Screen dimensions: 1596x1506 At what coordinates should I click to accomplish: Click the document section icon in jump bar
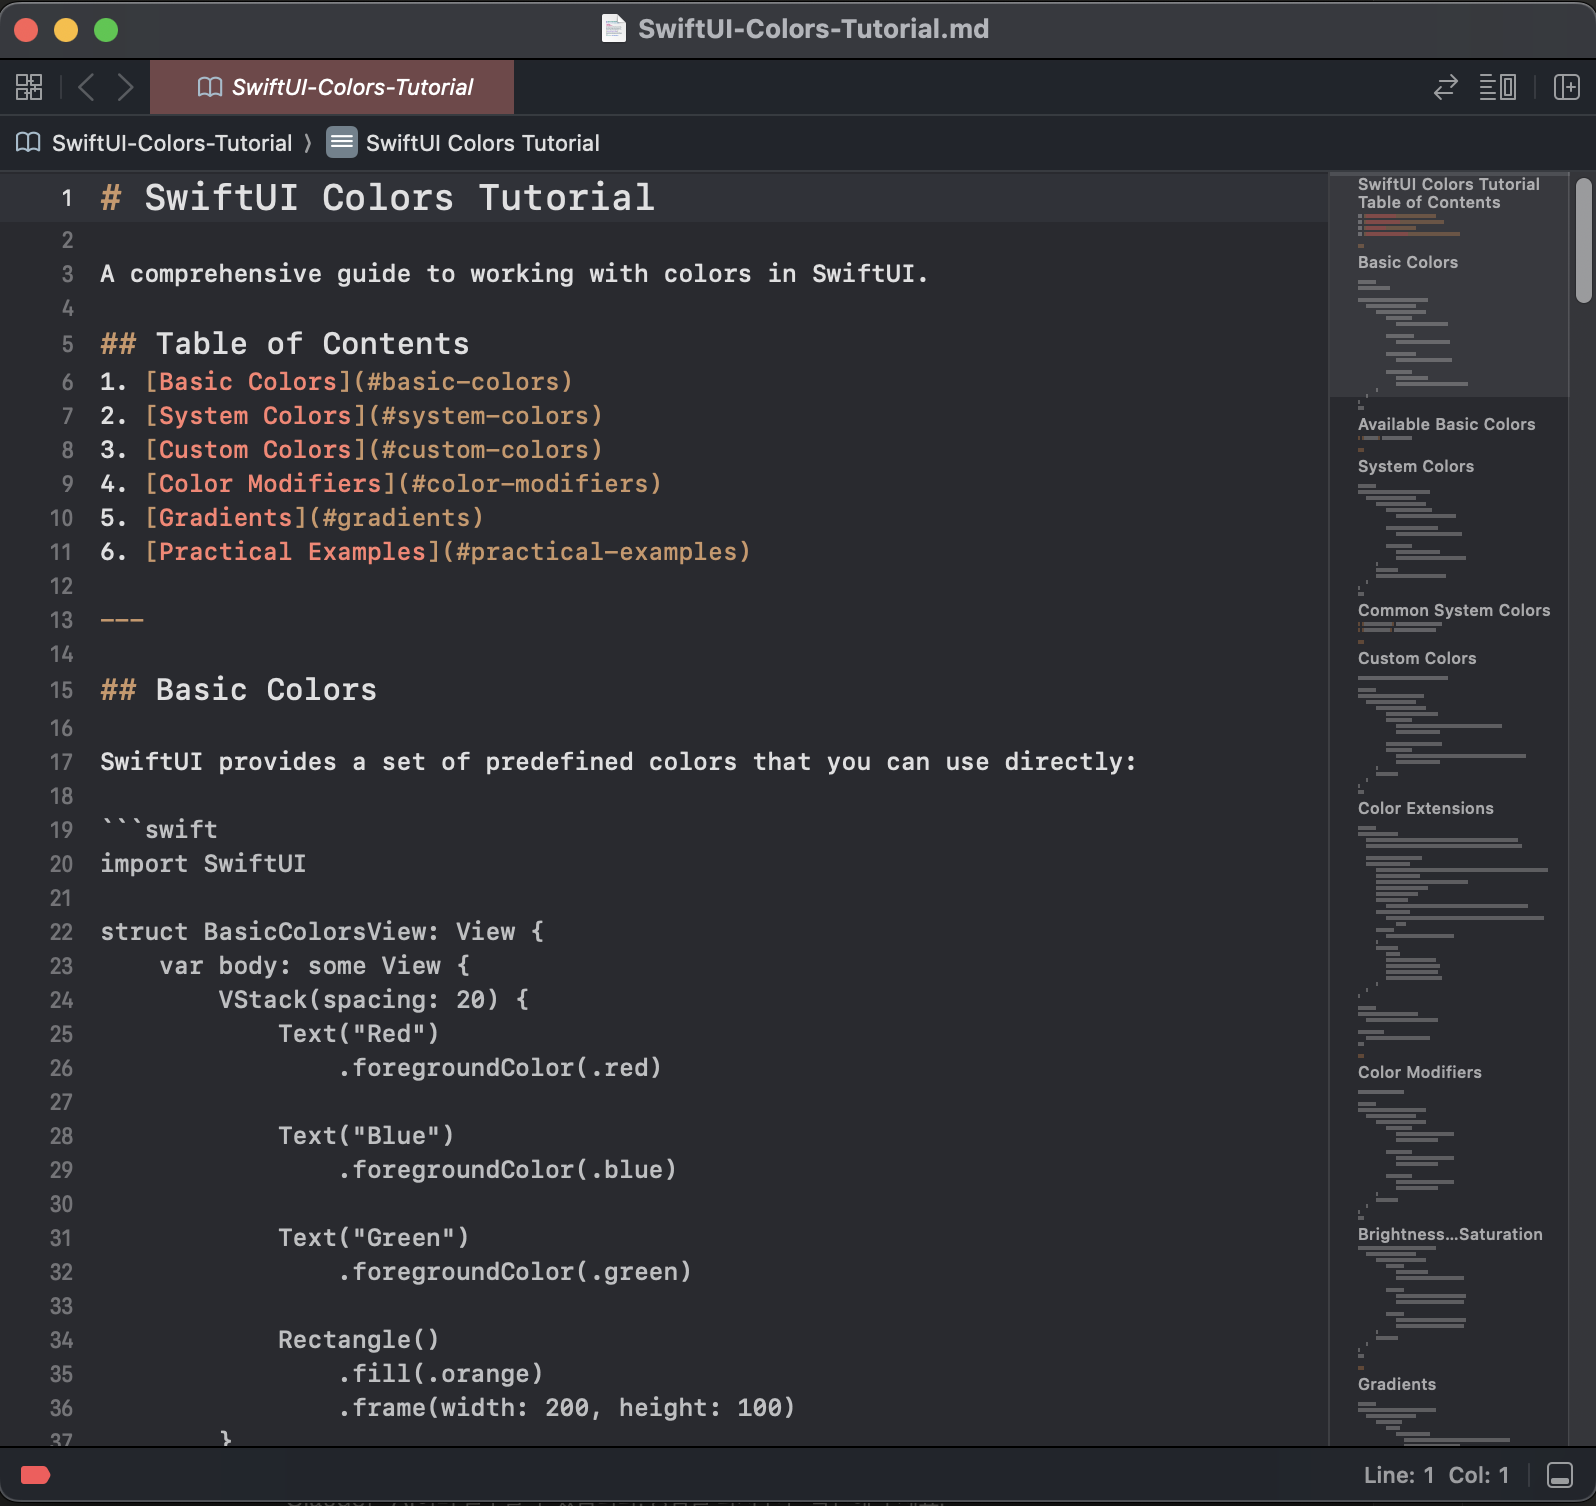(342, 143)
